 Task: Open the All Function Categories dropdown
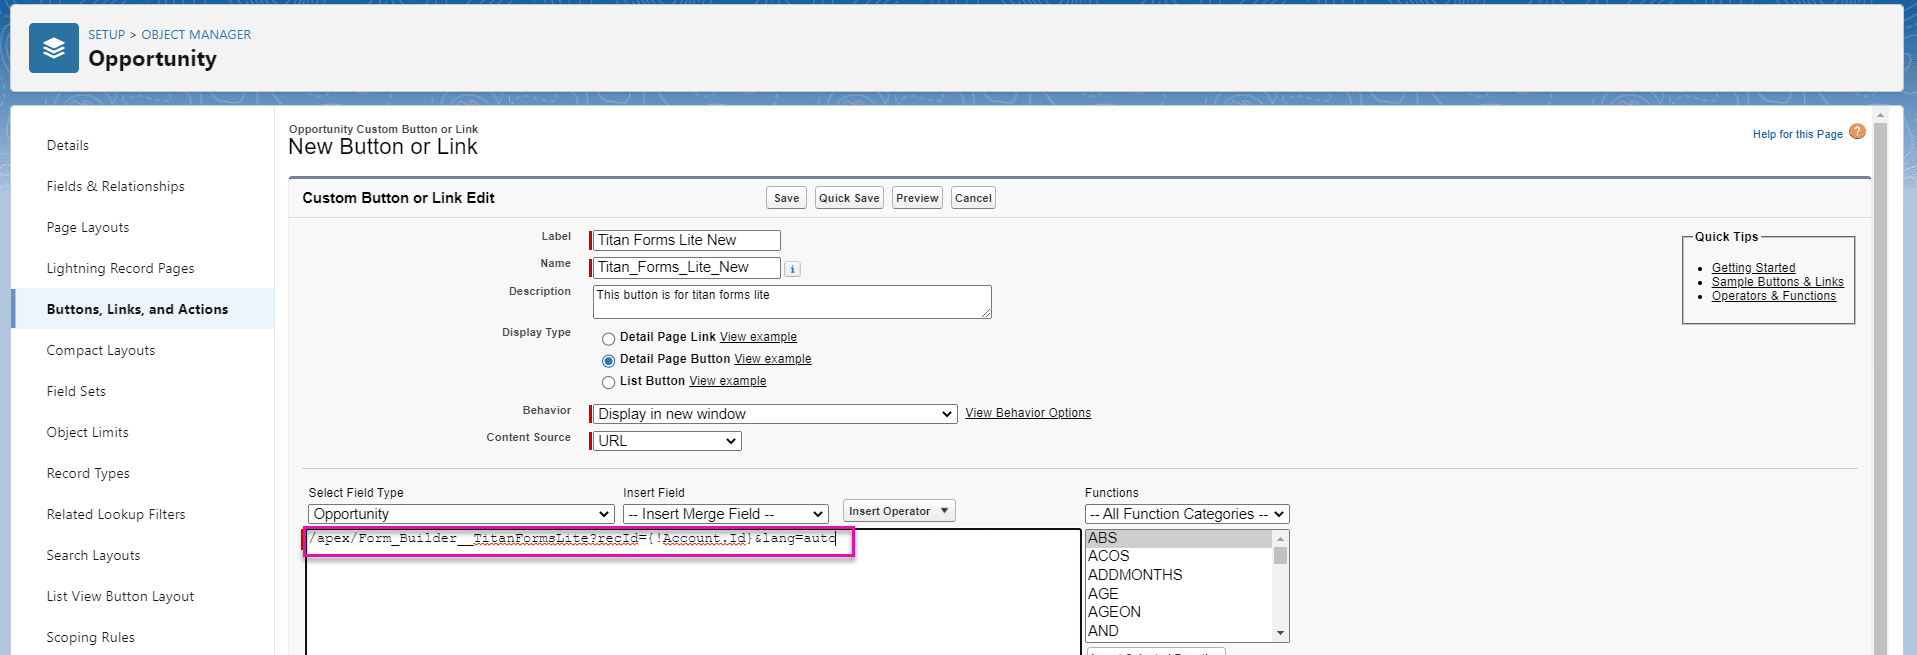coord(1186,514)
